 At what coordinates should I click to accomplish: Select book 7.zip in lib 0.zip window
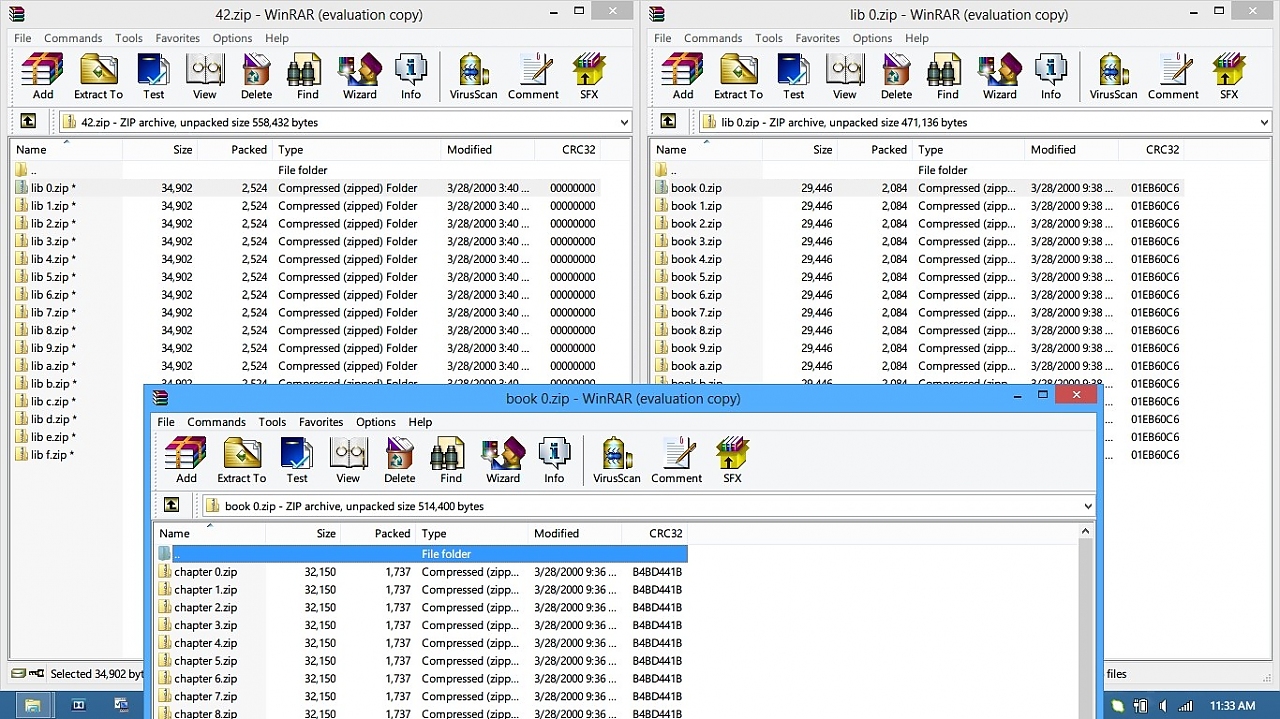pyautogui.click(x=918, y=312)
